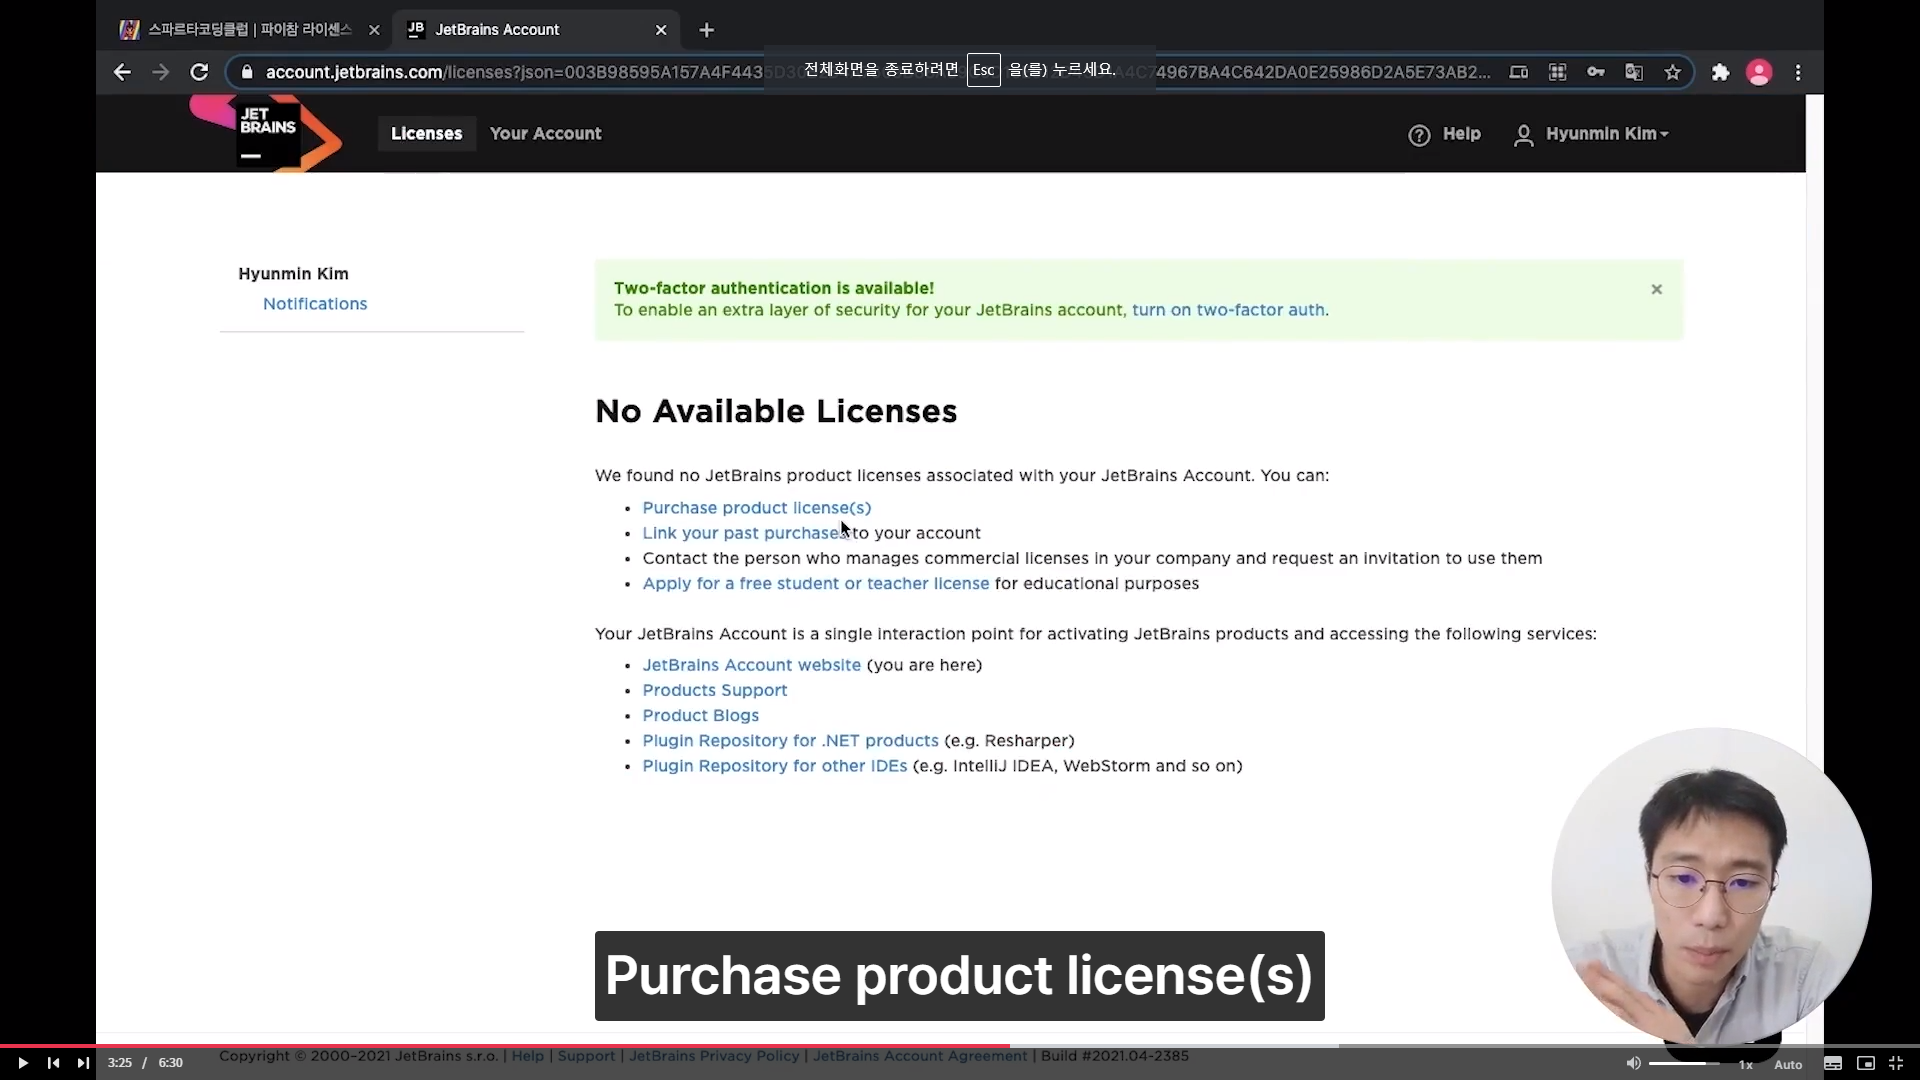Expand the Hyunmin Kim user dropdown
This screenshot has width=1920, height=1080.
[1592, 134]
